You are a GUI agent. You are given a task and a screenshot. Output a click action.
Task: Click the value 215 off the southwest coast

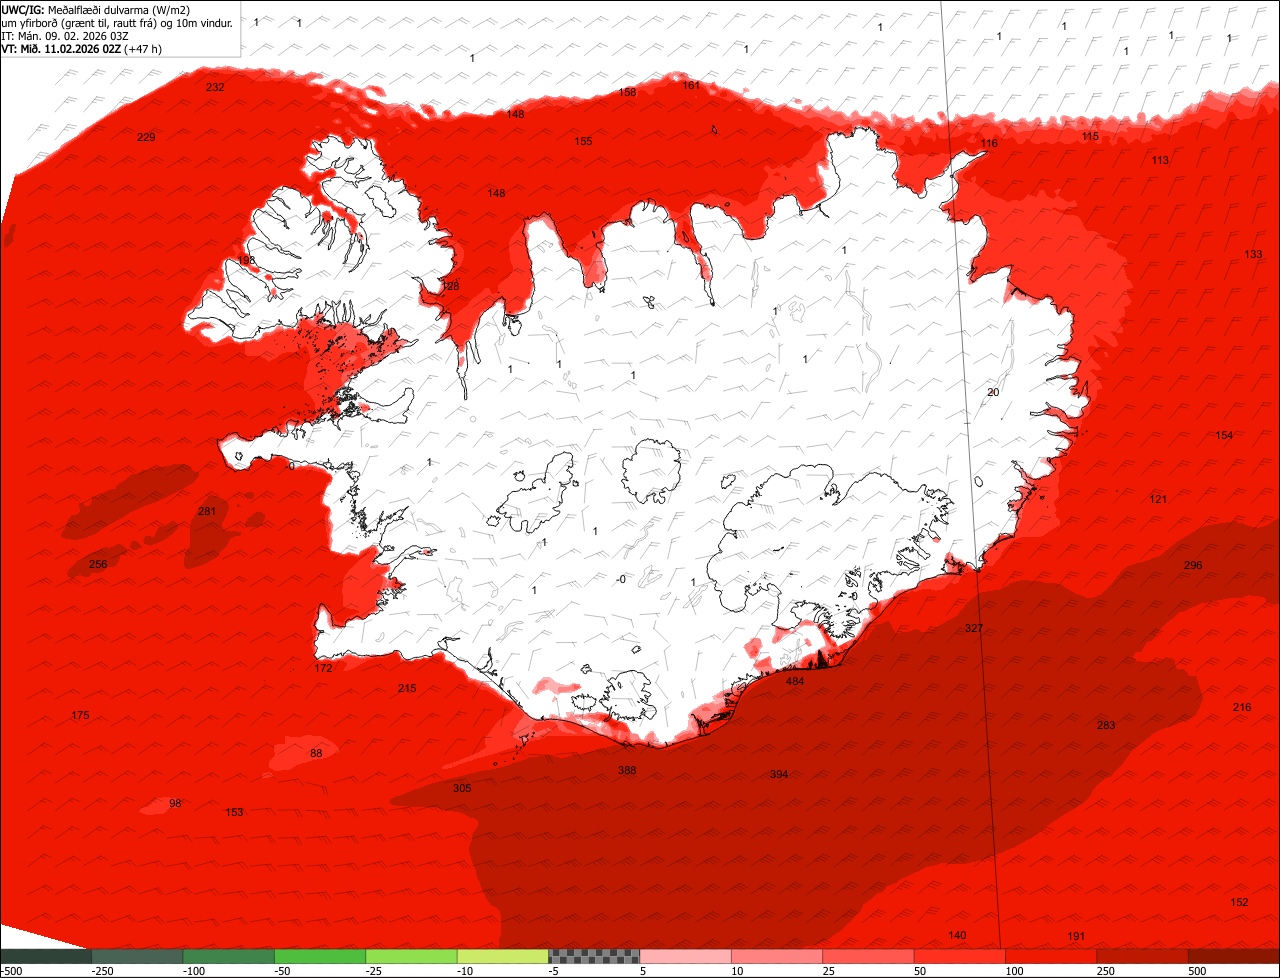click(x=407, y=688)
